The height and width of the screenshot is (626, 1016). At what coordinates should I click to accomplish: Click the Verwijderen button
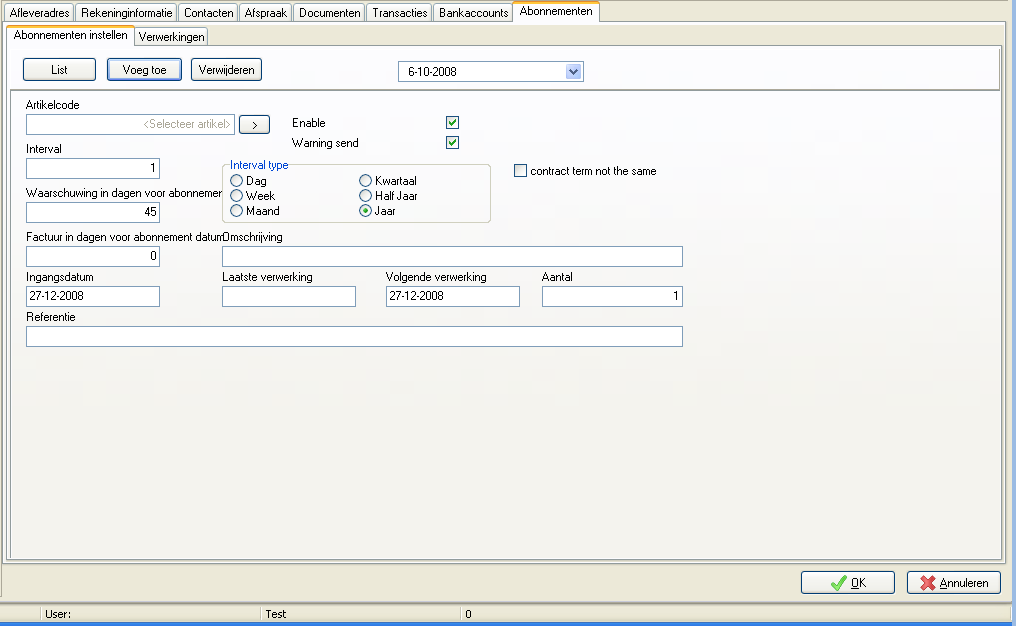(x=226, y=70)
